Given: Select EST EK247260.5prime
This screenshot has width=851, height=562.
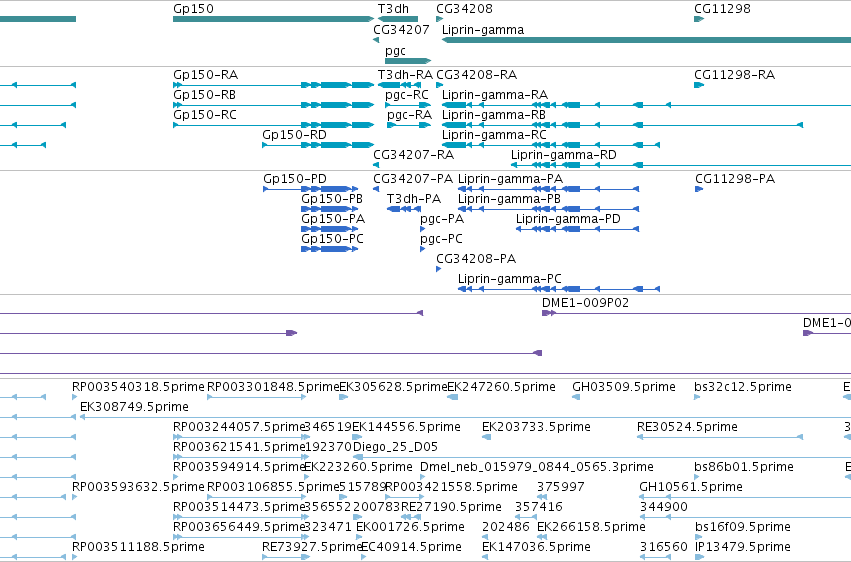Looking at the screenshot, I should 453,397.
